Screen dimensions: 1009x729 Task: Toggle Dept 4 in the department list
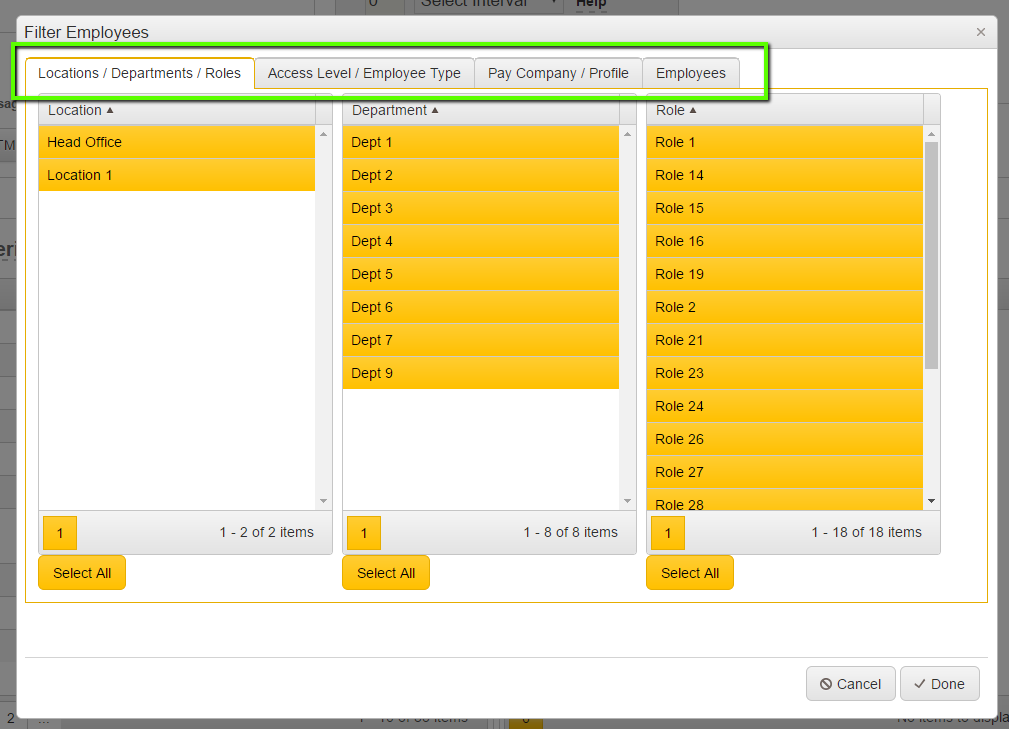pyautogui.click(x=480, y=241)
